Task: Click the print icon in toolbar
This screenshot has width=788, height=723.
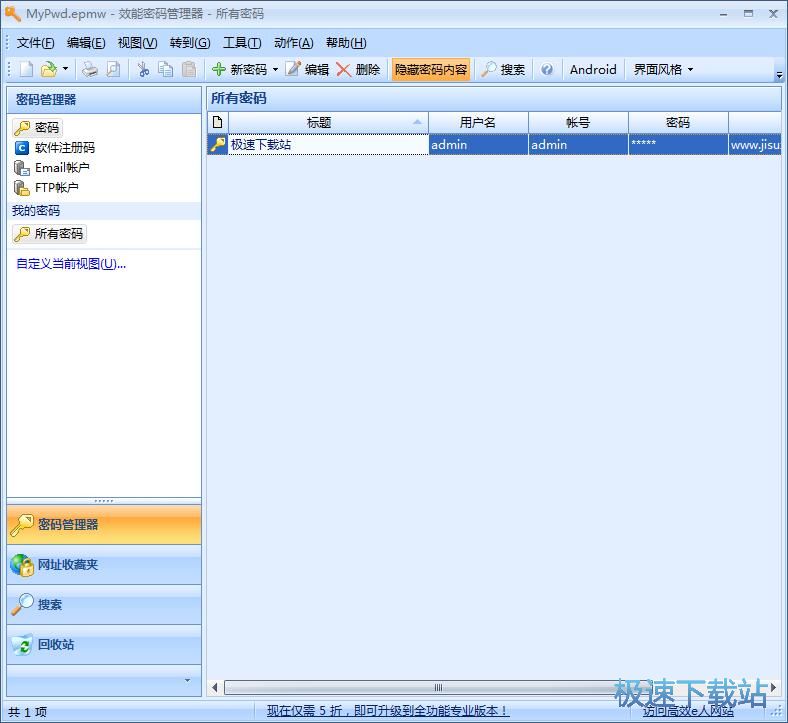Action: 90,69
